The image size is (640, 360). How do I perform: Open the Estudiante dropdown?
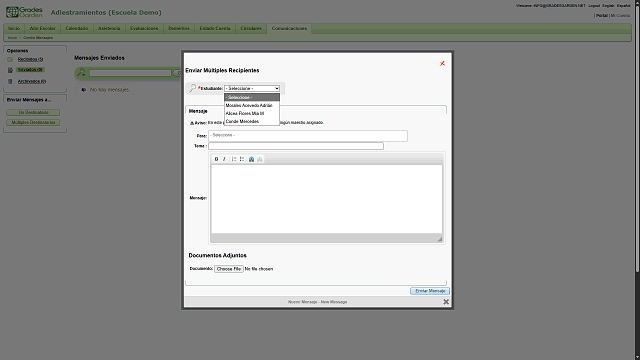point(252,88)
